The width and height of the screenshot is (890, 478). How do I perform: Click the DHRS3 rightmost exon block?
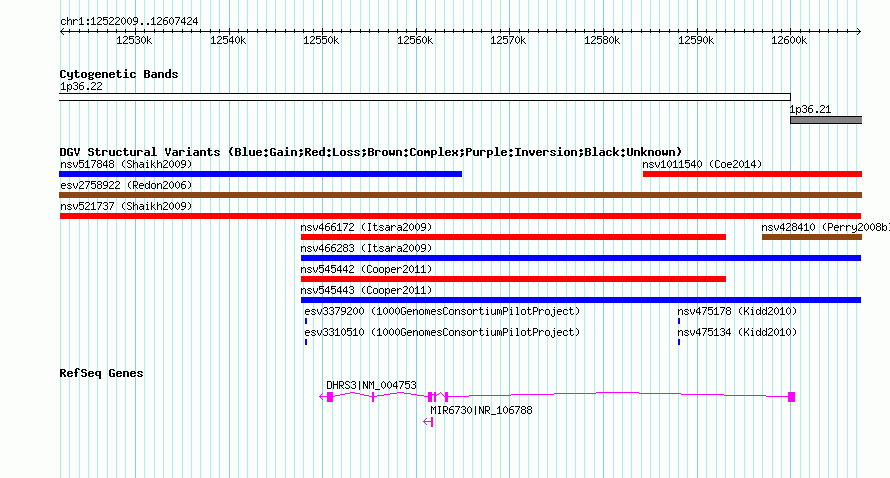(792, 397)
